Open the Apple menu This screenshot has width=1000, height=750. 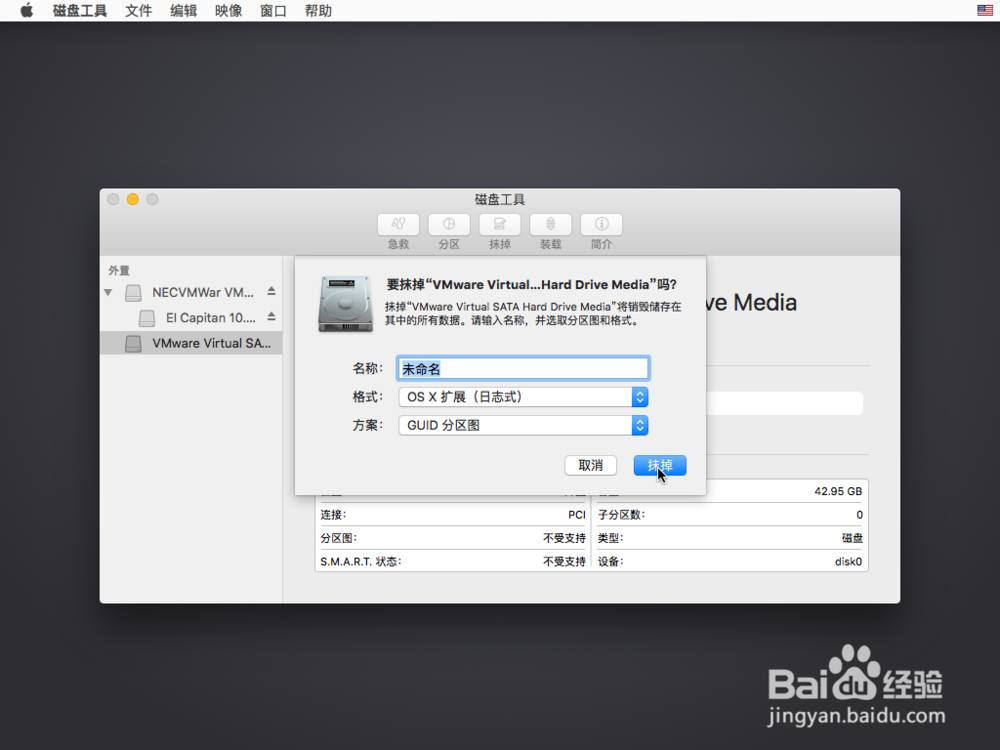(x=26, y=11)
